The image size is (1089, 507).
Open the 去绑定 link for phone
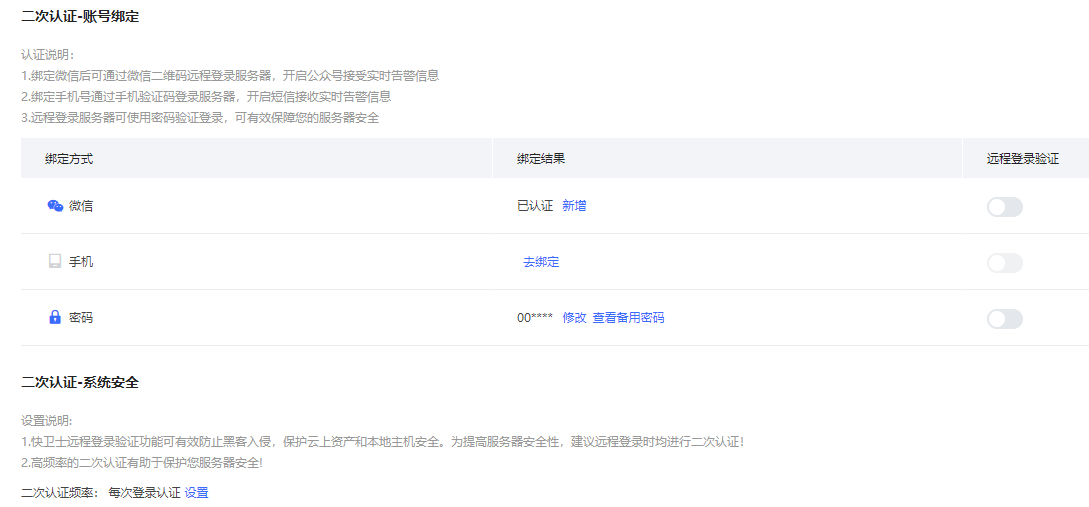tap(541, 262)
